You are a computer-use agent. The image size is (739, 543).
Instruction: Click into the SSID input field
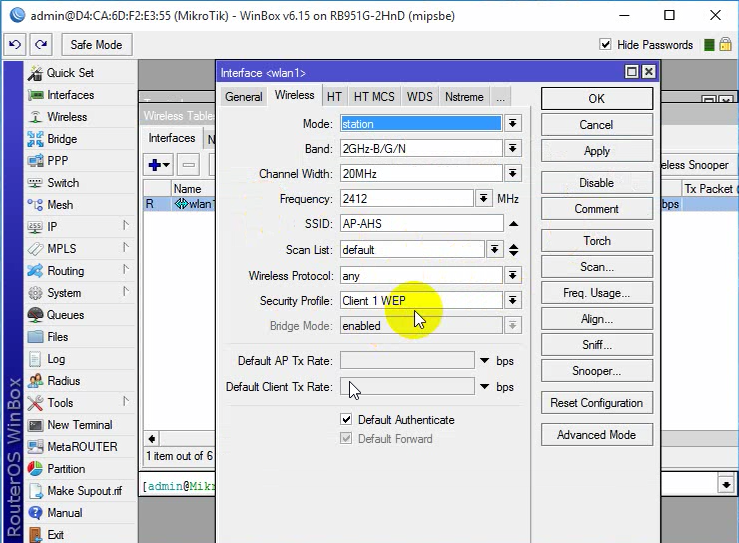pos(421,223)
